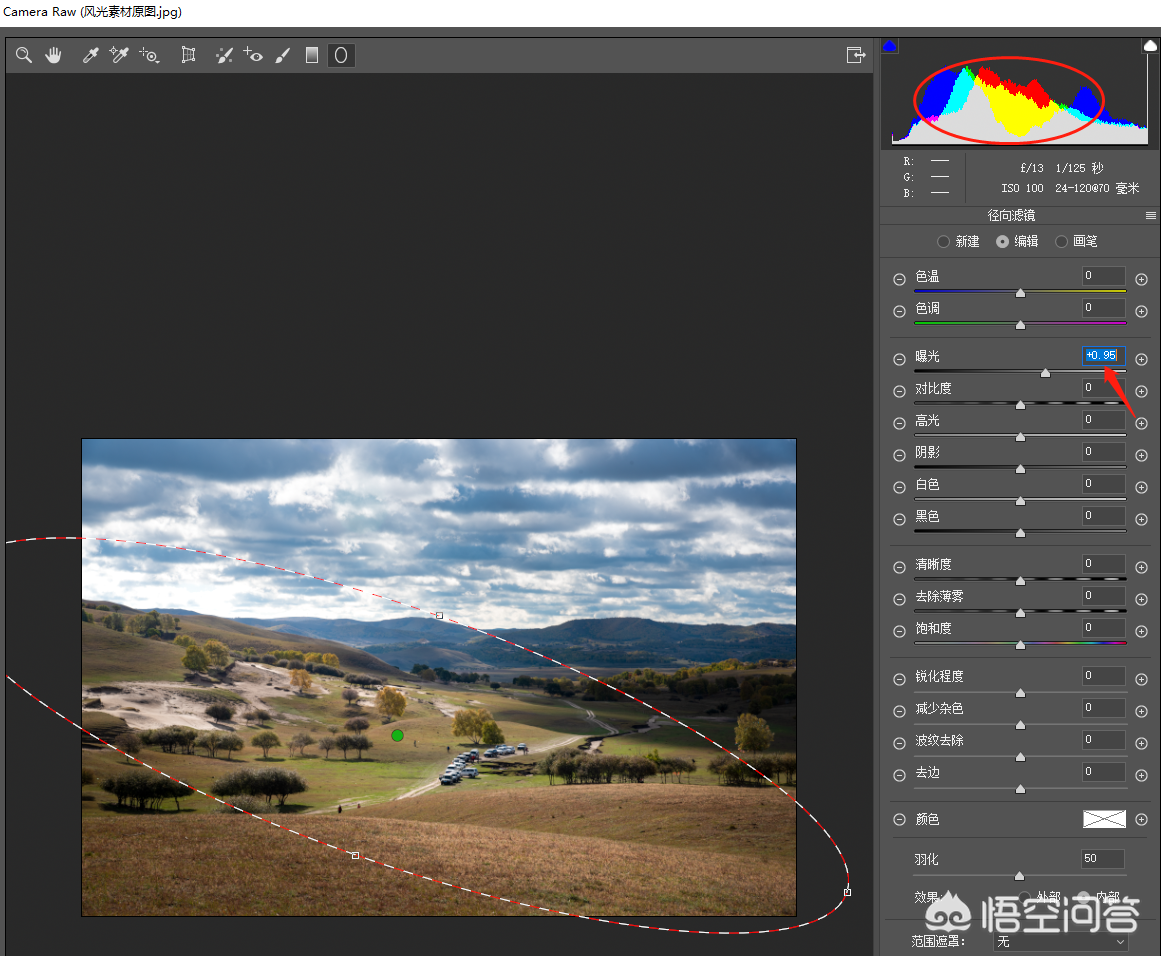Decrease 去边 with its minus icon
Screen dimensions: 1161x956
[x=900, y=775]
